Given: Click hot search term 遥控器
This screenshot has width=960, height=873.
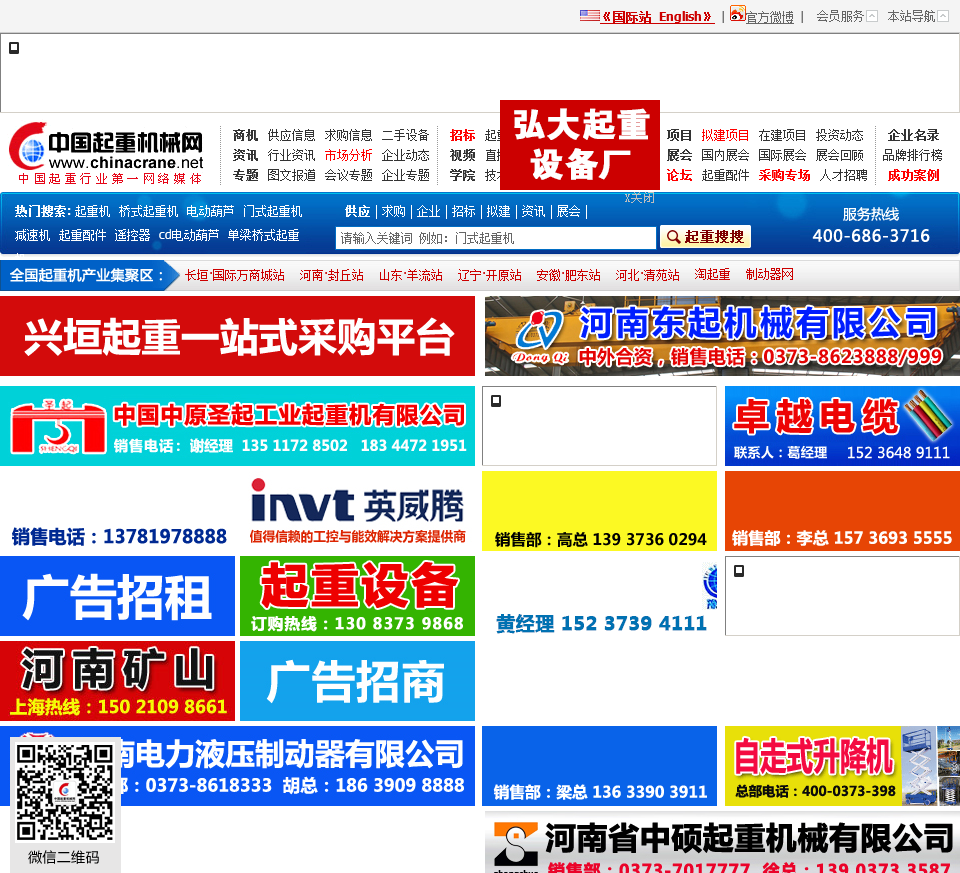Looking at the screenshot, I should point(132,236).
